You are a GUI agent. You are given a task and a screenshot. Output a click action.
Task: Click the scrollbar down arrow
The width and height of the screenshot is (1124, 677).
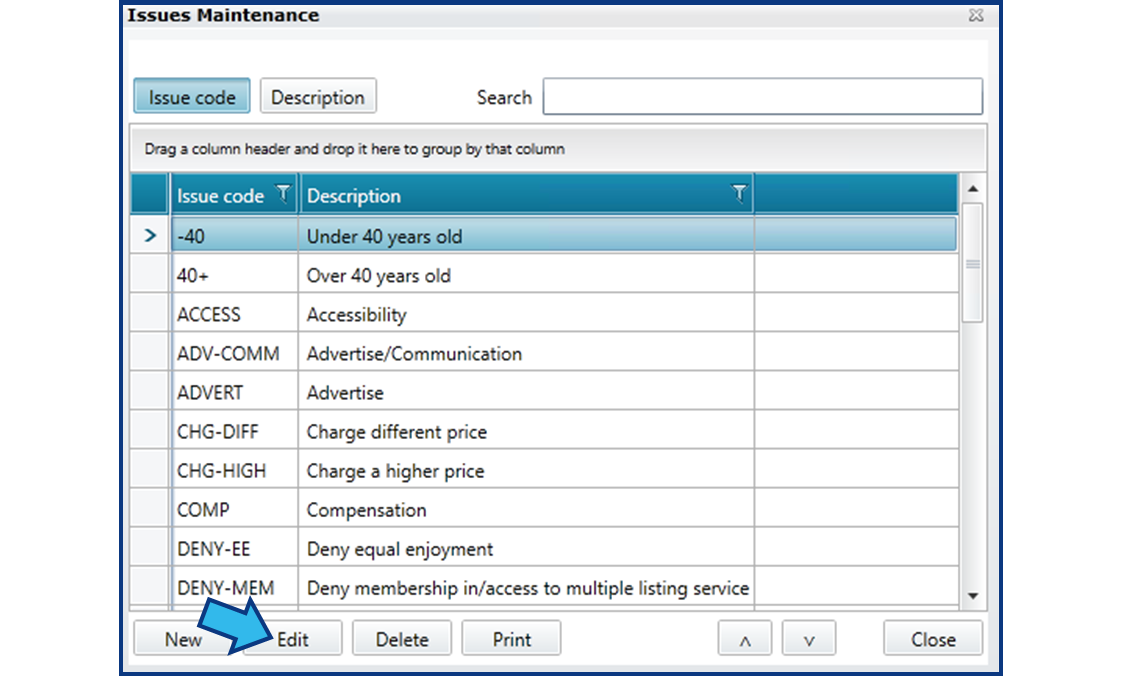(x=973, y=596)
